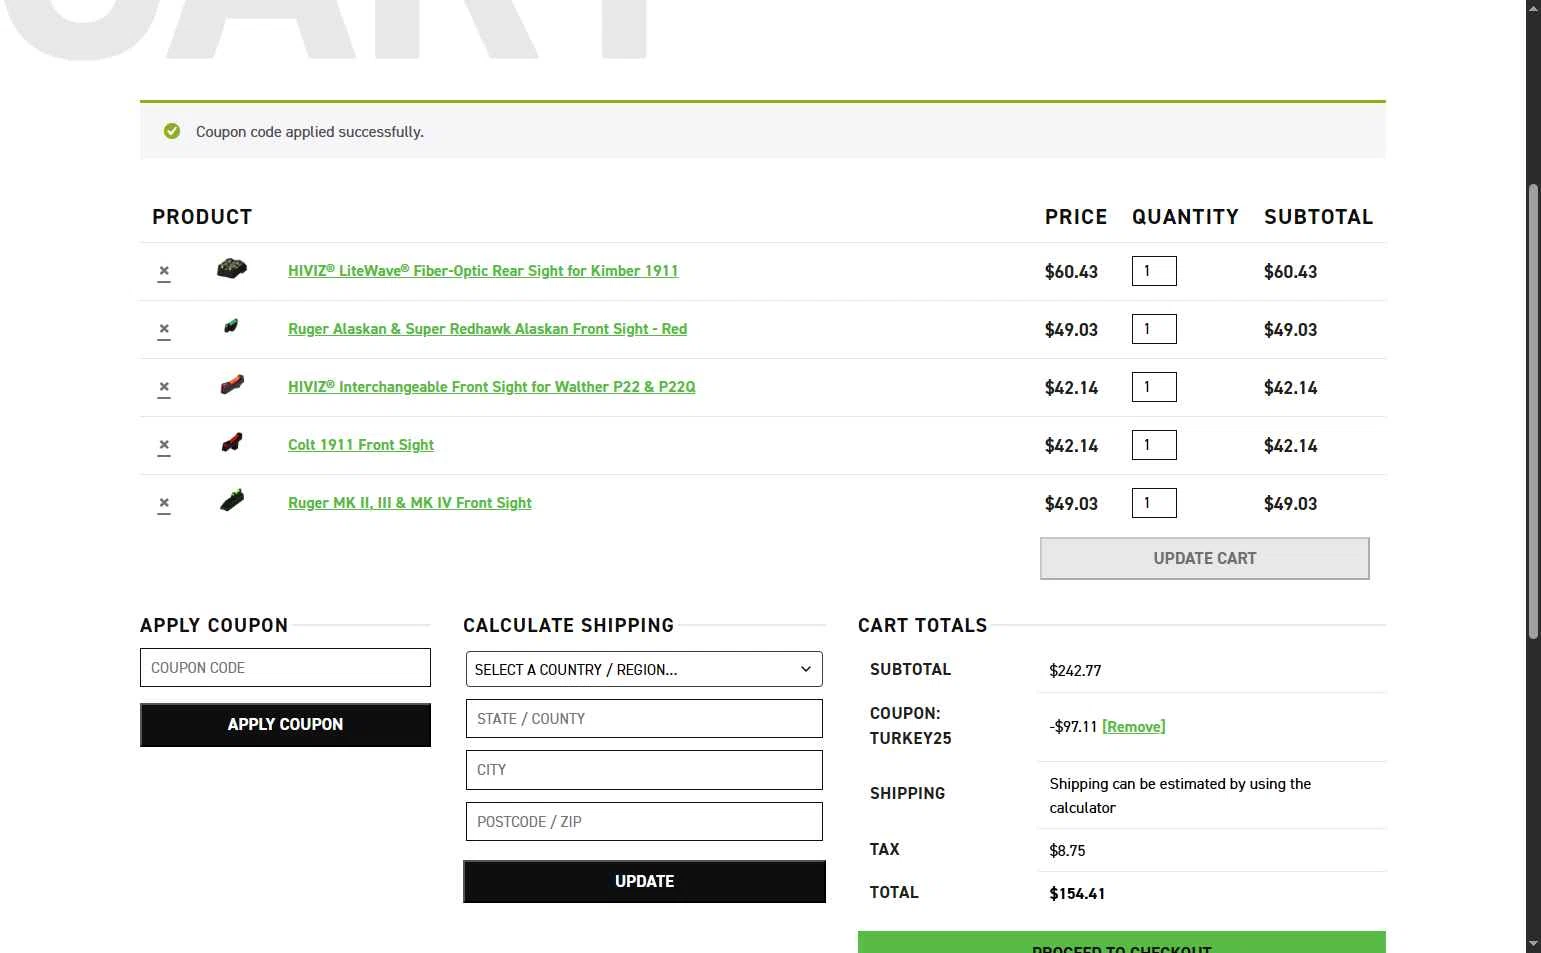Proceed to checkout
The height and width of the screenshot is (953, 1541).
click(x=1122, y=942)
